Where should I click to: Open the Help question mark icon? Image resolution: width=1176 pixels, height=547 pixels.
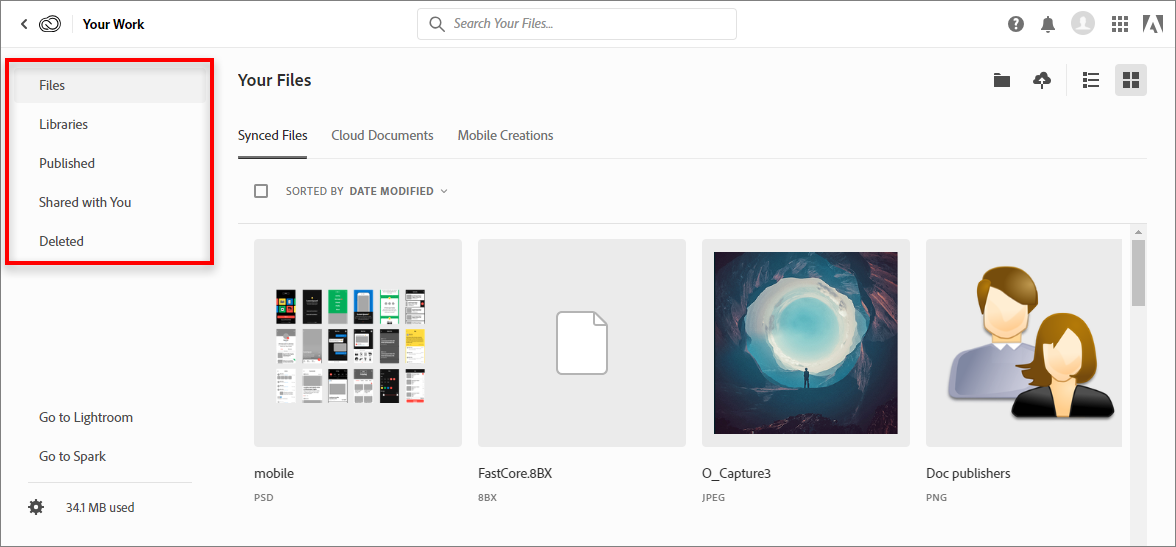pyautogui.click(x=1016, y=24)
